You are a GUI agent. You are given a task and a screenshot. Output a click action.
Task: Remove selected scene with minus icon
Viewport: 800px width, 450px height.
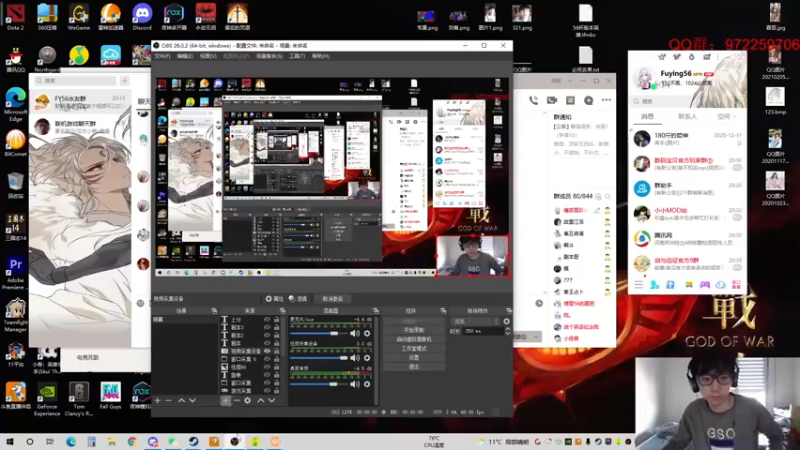coord(168,401)
